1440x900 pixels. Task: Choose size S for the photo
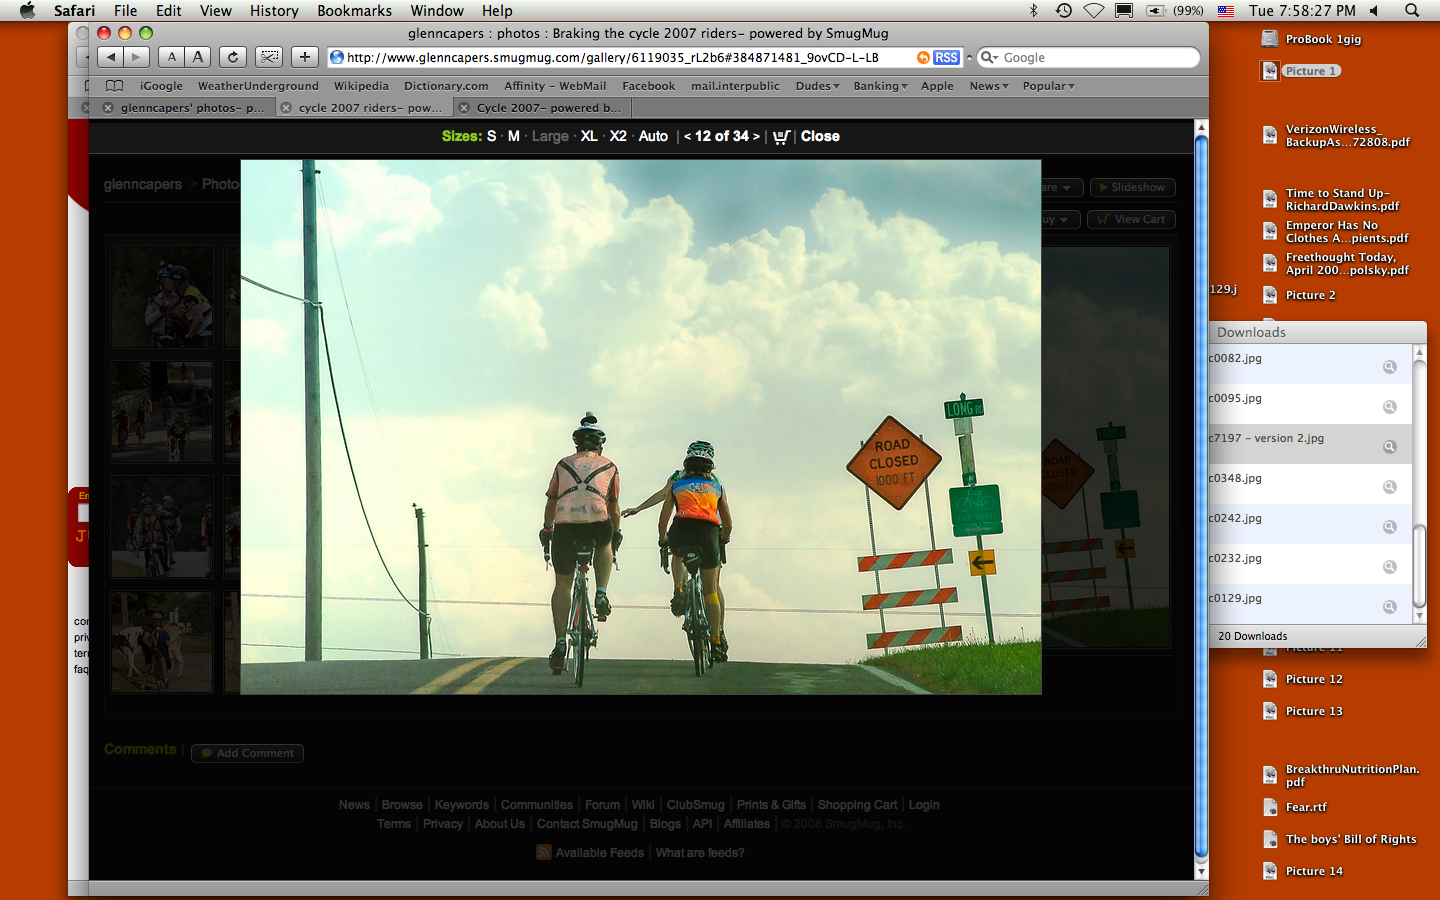click(x=491, y=136)
